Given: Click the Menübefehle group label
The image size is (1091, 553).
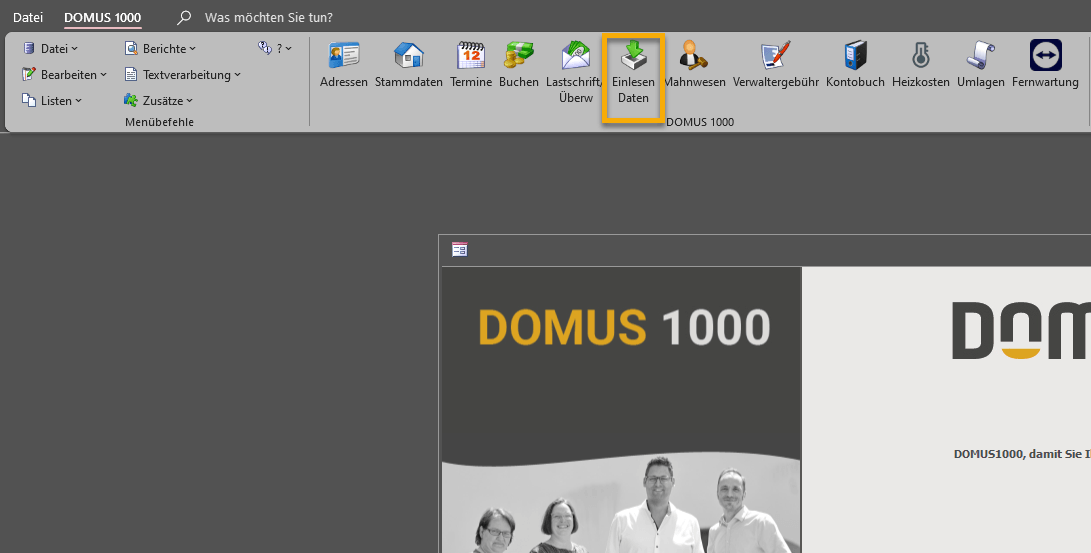Looking at the screenshot, I should click(159, 122).
